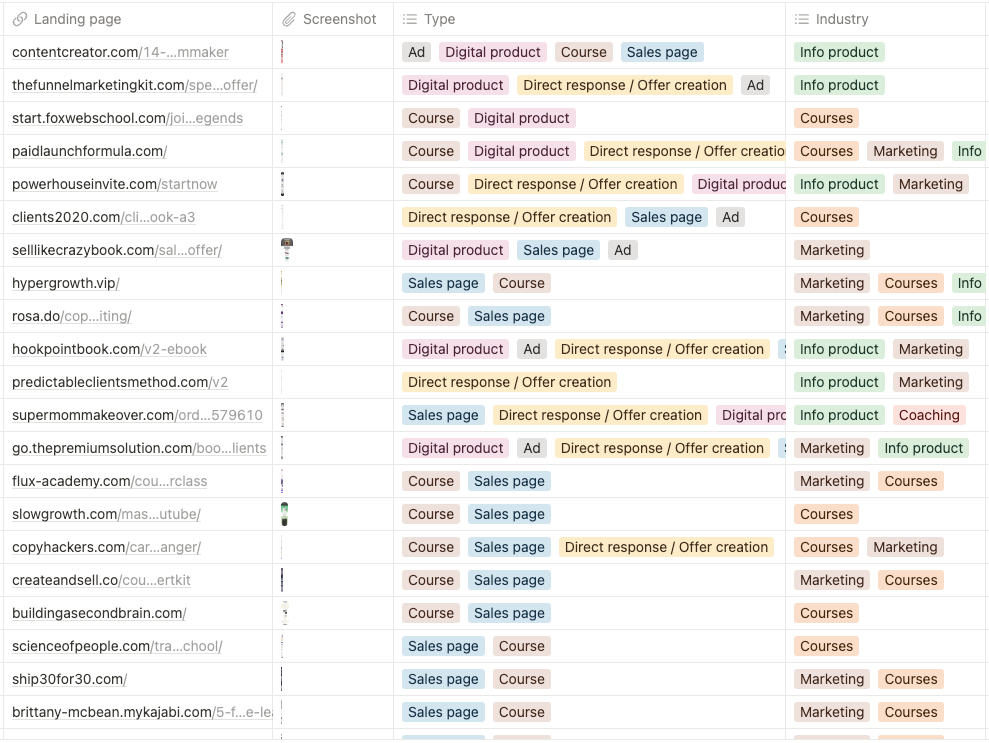The width and height of the screenshot is (989, 743).
Task: Follow the rosa.do link
Action: (x=72, y=316)
